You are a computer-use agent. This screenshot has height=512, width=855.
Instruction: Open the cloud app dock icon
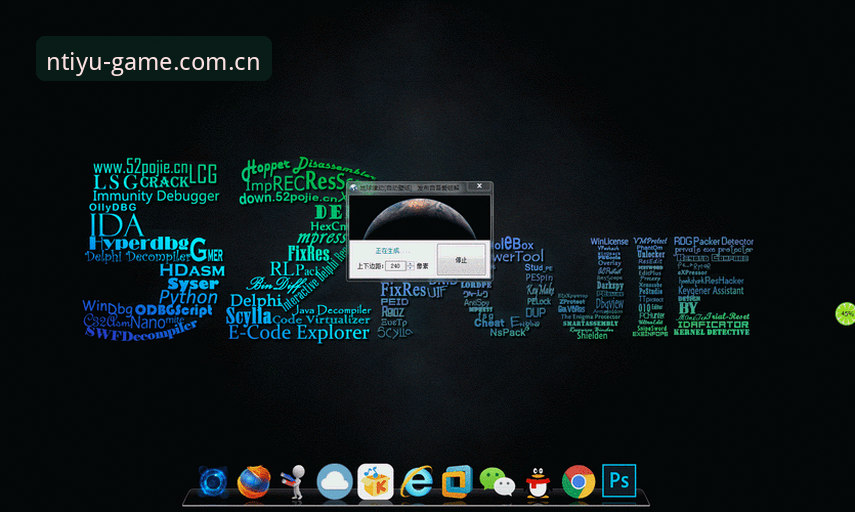[334, 481]
